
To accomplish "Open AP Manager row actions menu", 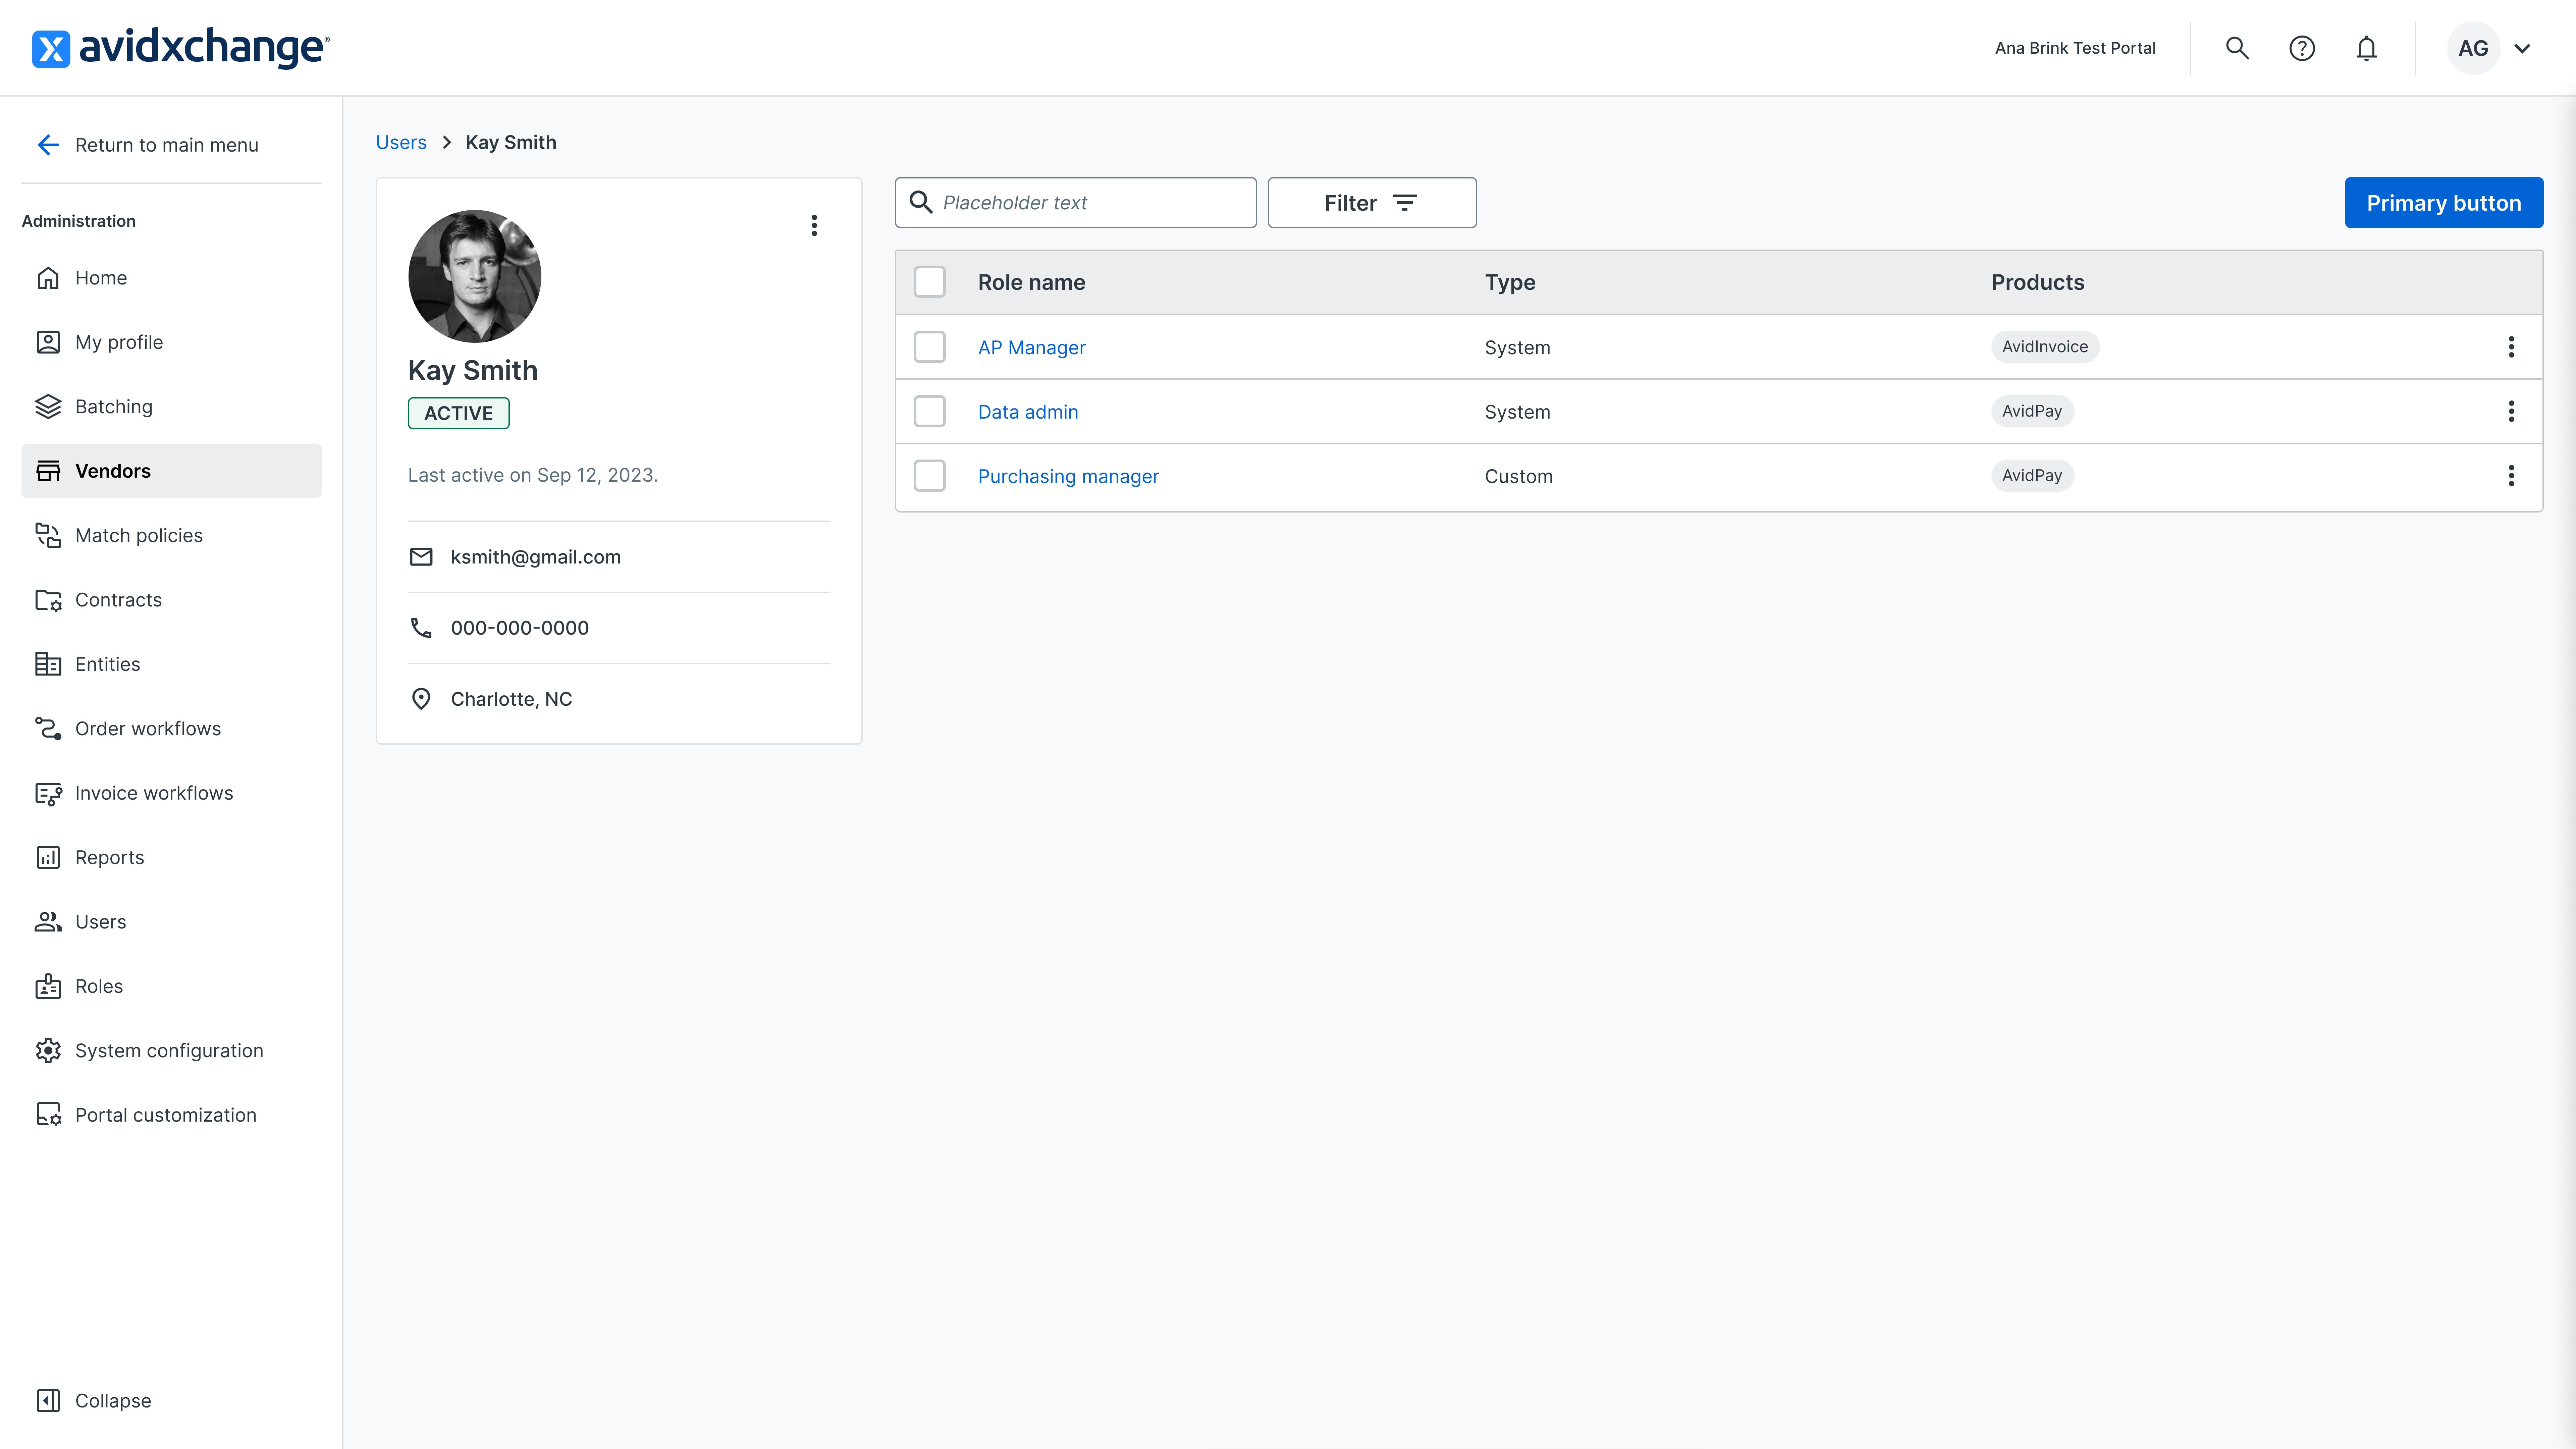I will click(x=2511, y=347).
